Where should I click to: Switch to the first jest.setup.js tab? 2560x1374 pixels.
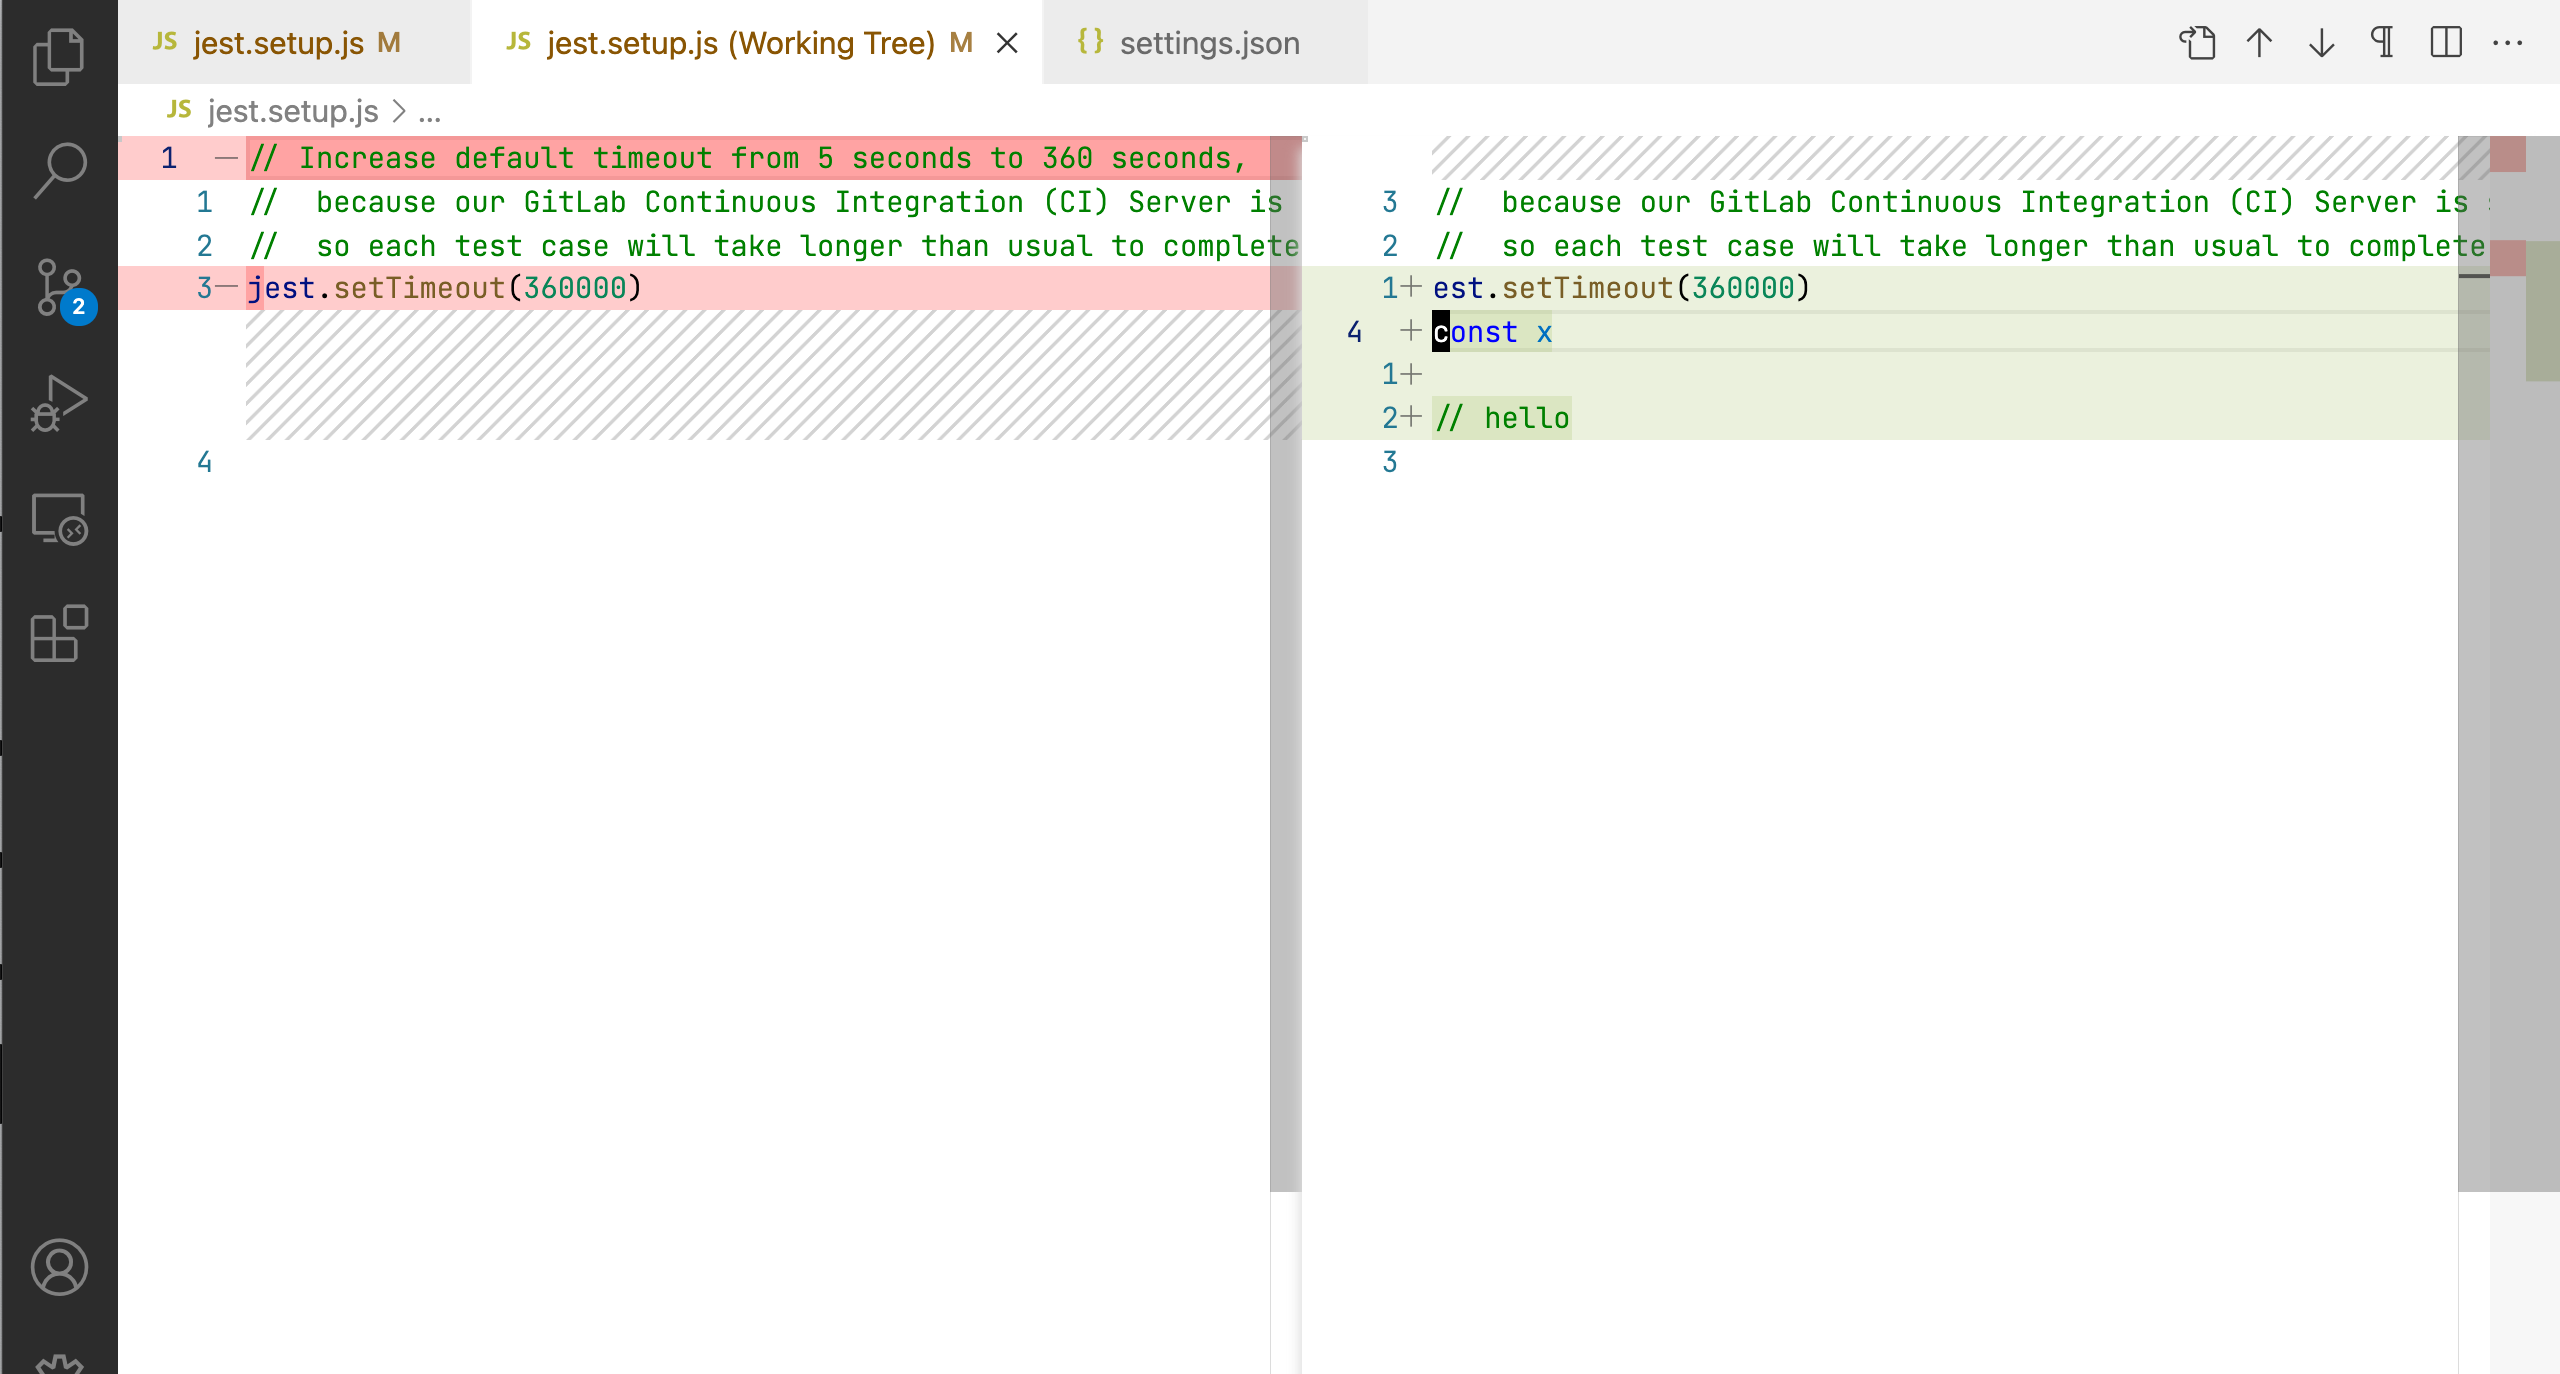click(274, 42)
